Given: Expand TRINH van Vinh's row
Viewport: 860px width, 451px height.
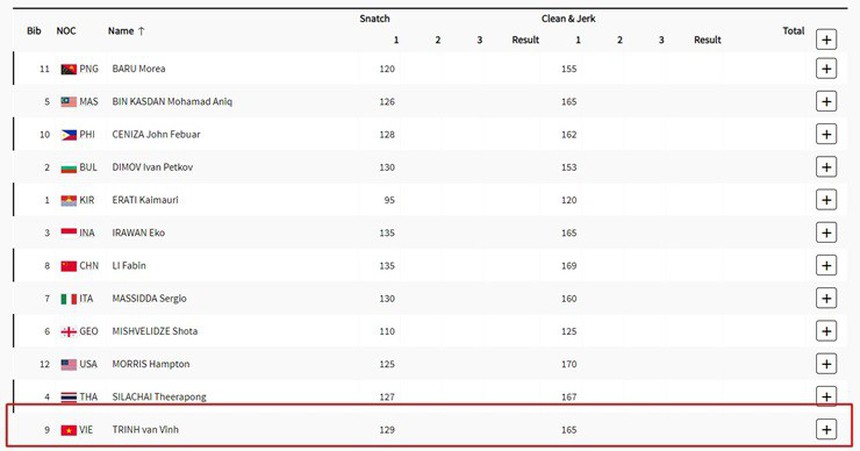Looking at the screenshot, I should click(x=826, y=430).
